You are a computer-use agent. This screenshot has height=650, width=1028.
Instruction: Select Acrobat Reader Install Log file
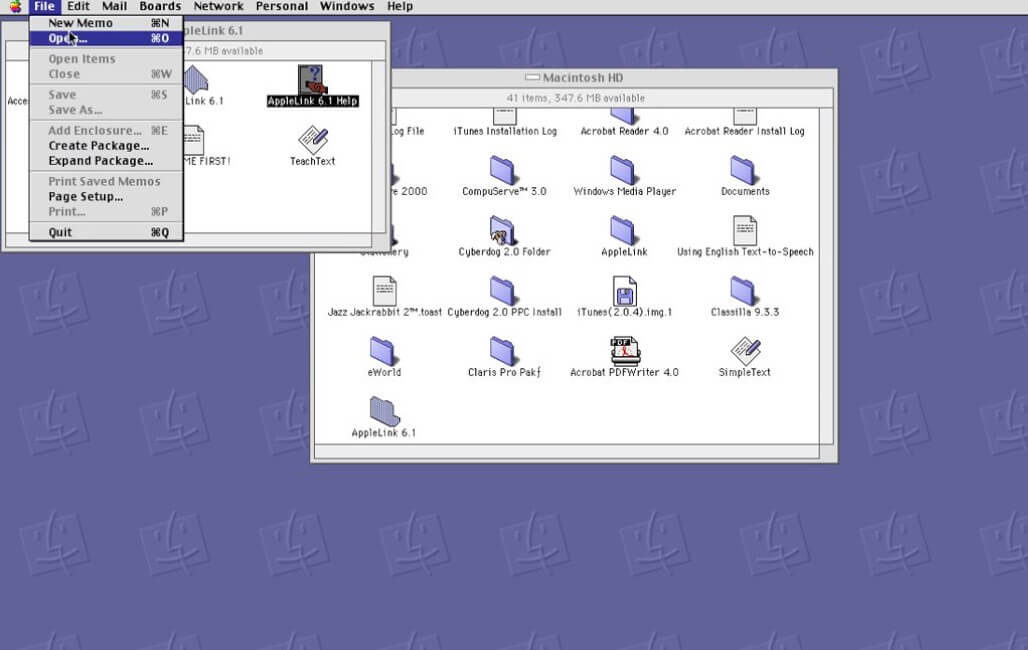tap(744, 131)
